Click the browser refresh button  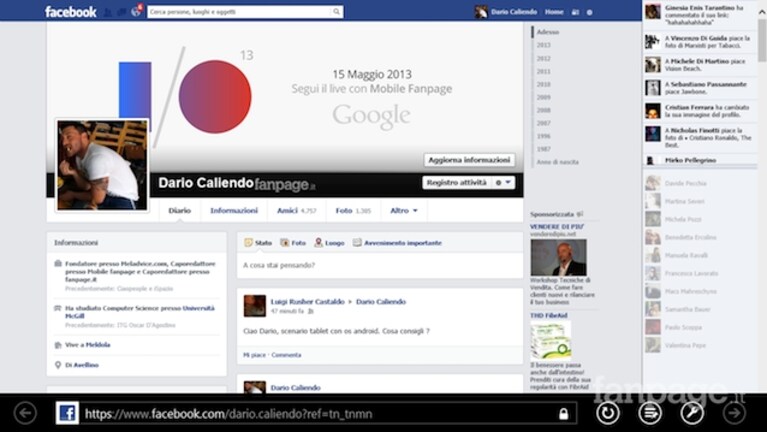pyautogui.click(x=608, y=413)
